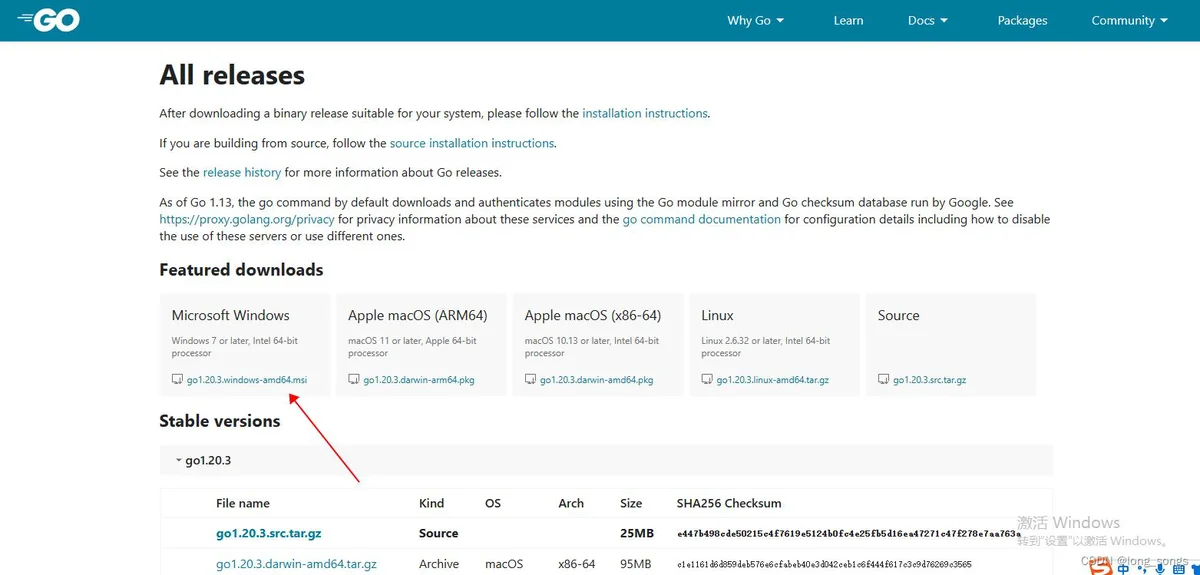Open the https://proxy.golang.org/privacy link

click(x=247, y=219)
